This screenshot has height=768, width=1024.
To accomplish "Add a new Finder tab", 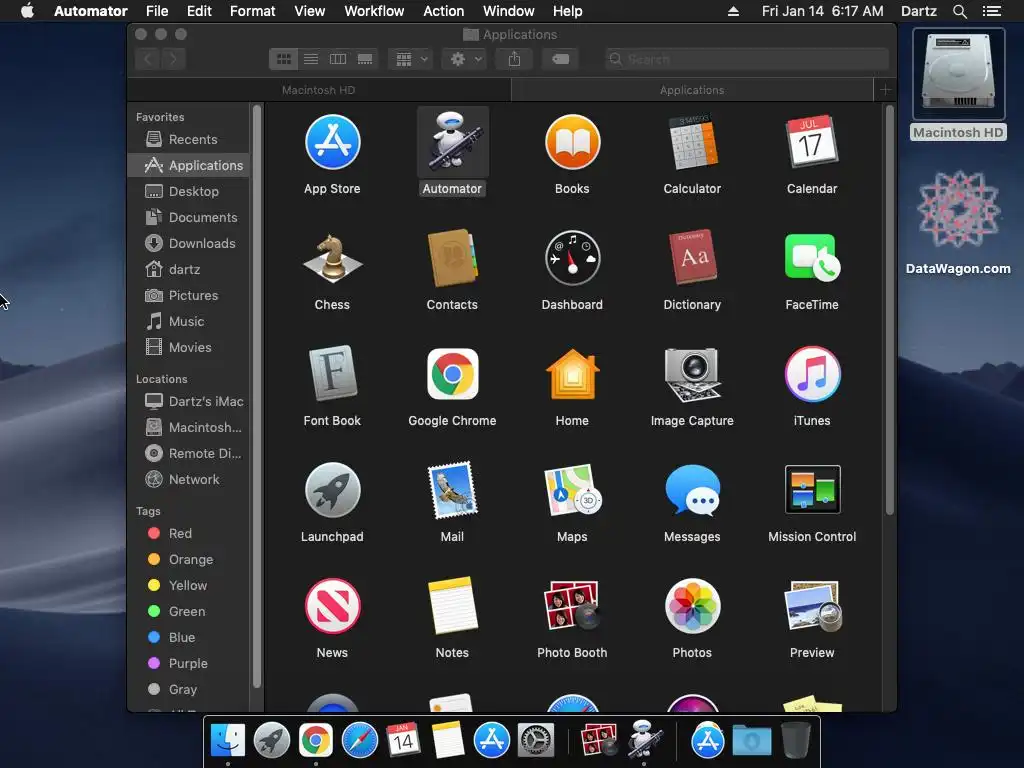I will click(x=885, y=90).
